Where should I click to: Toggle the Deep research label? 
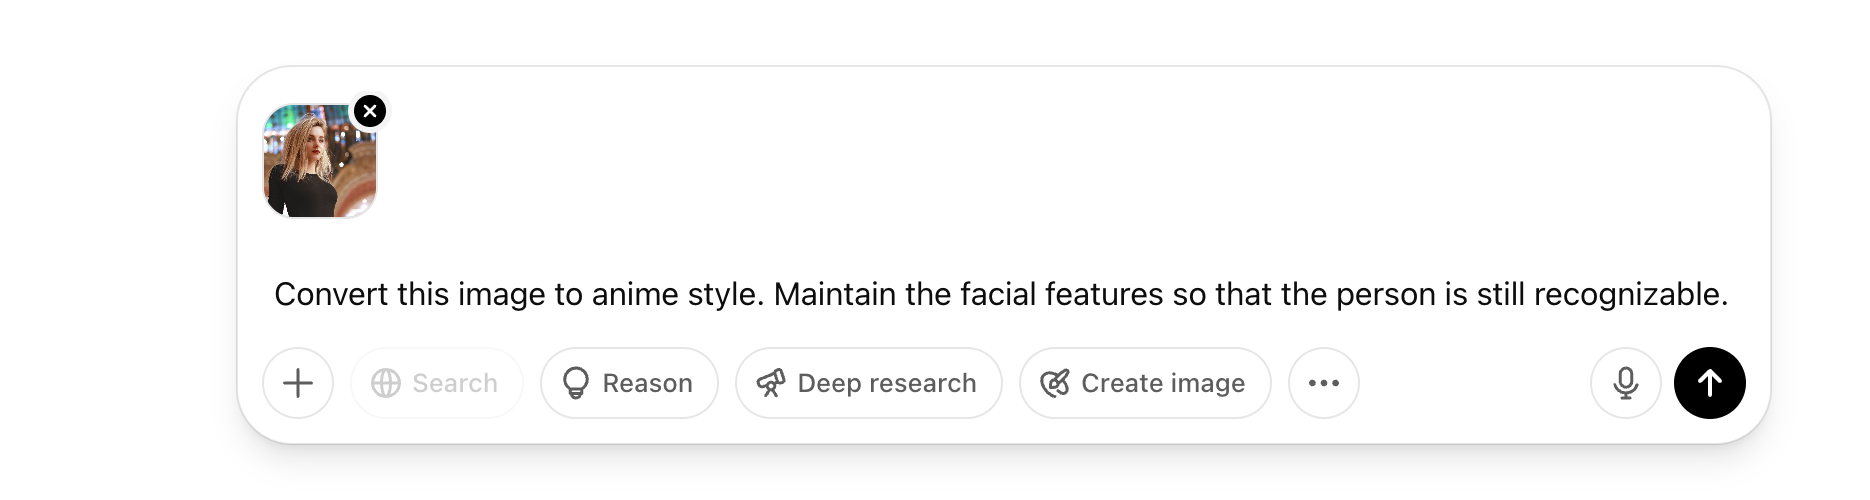click(x=886, y=383)
